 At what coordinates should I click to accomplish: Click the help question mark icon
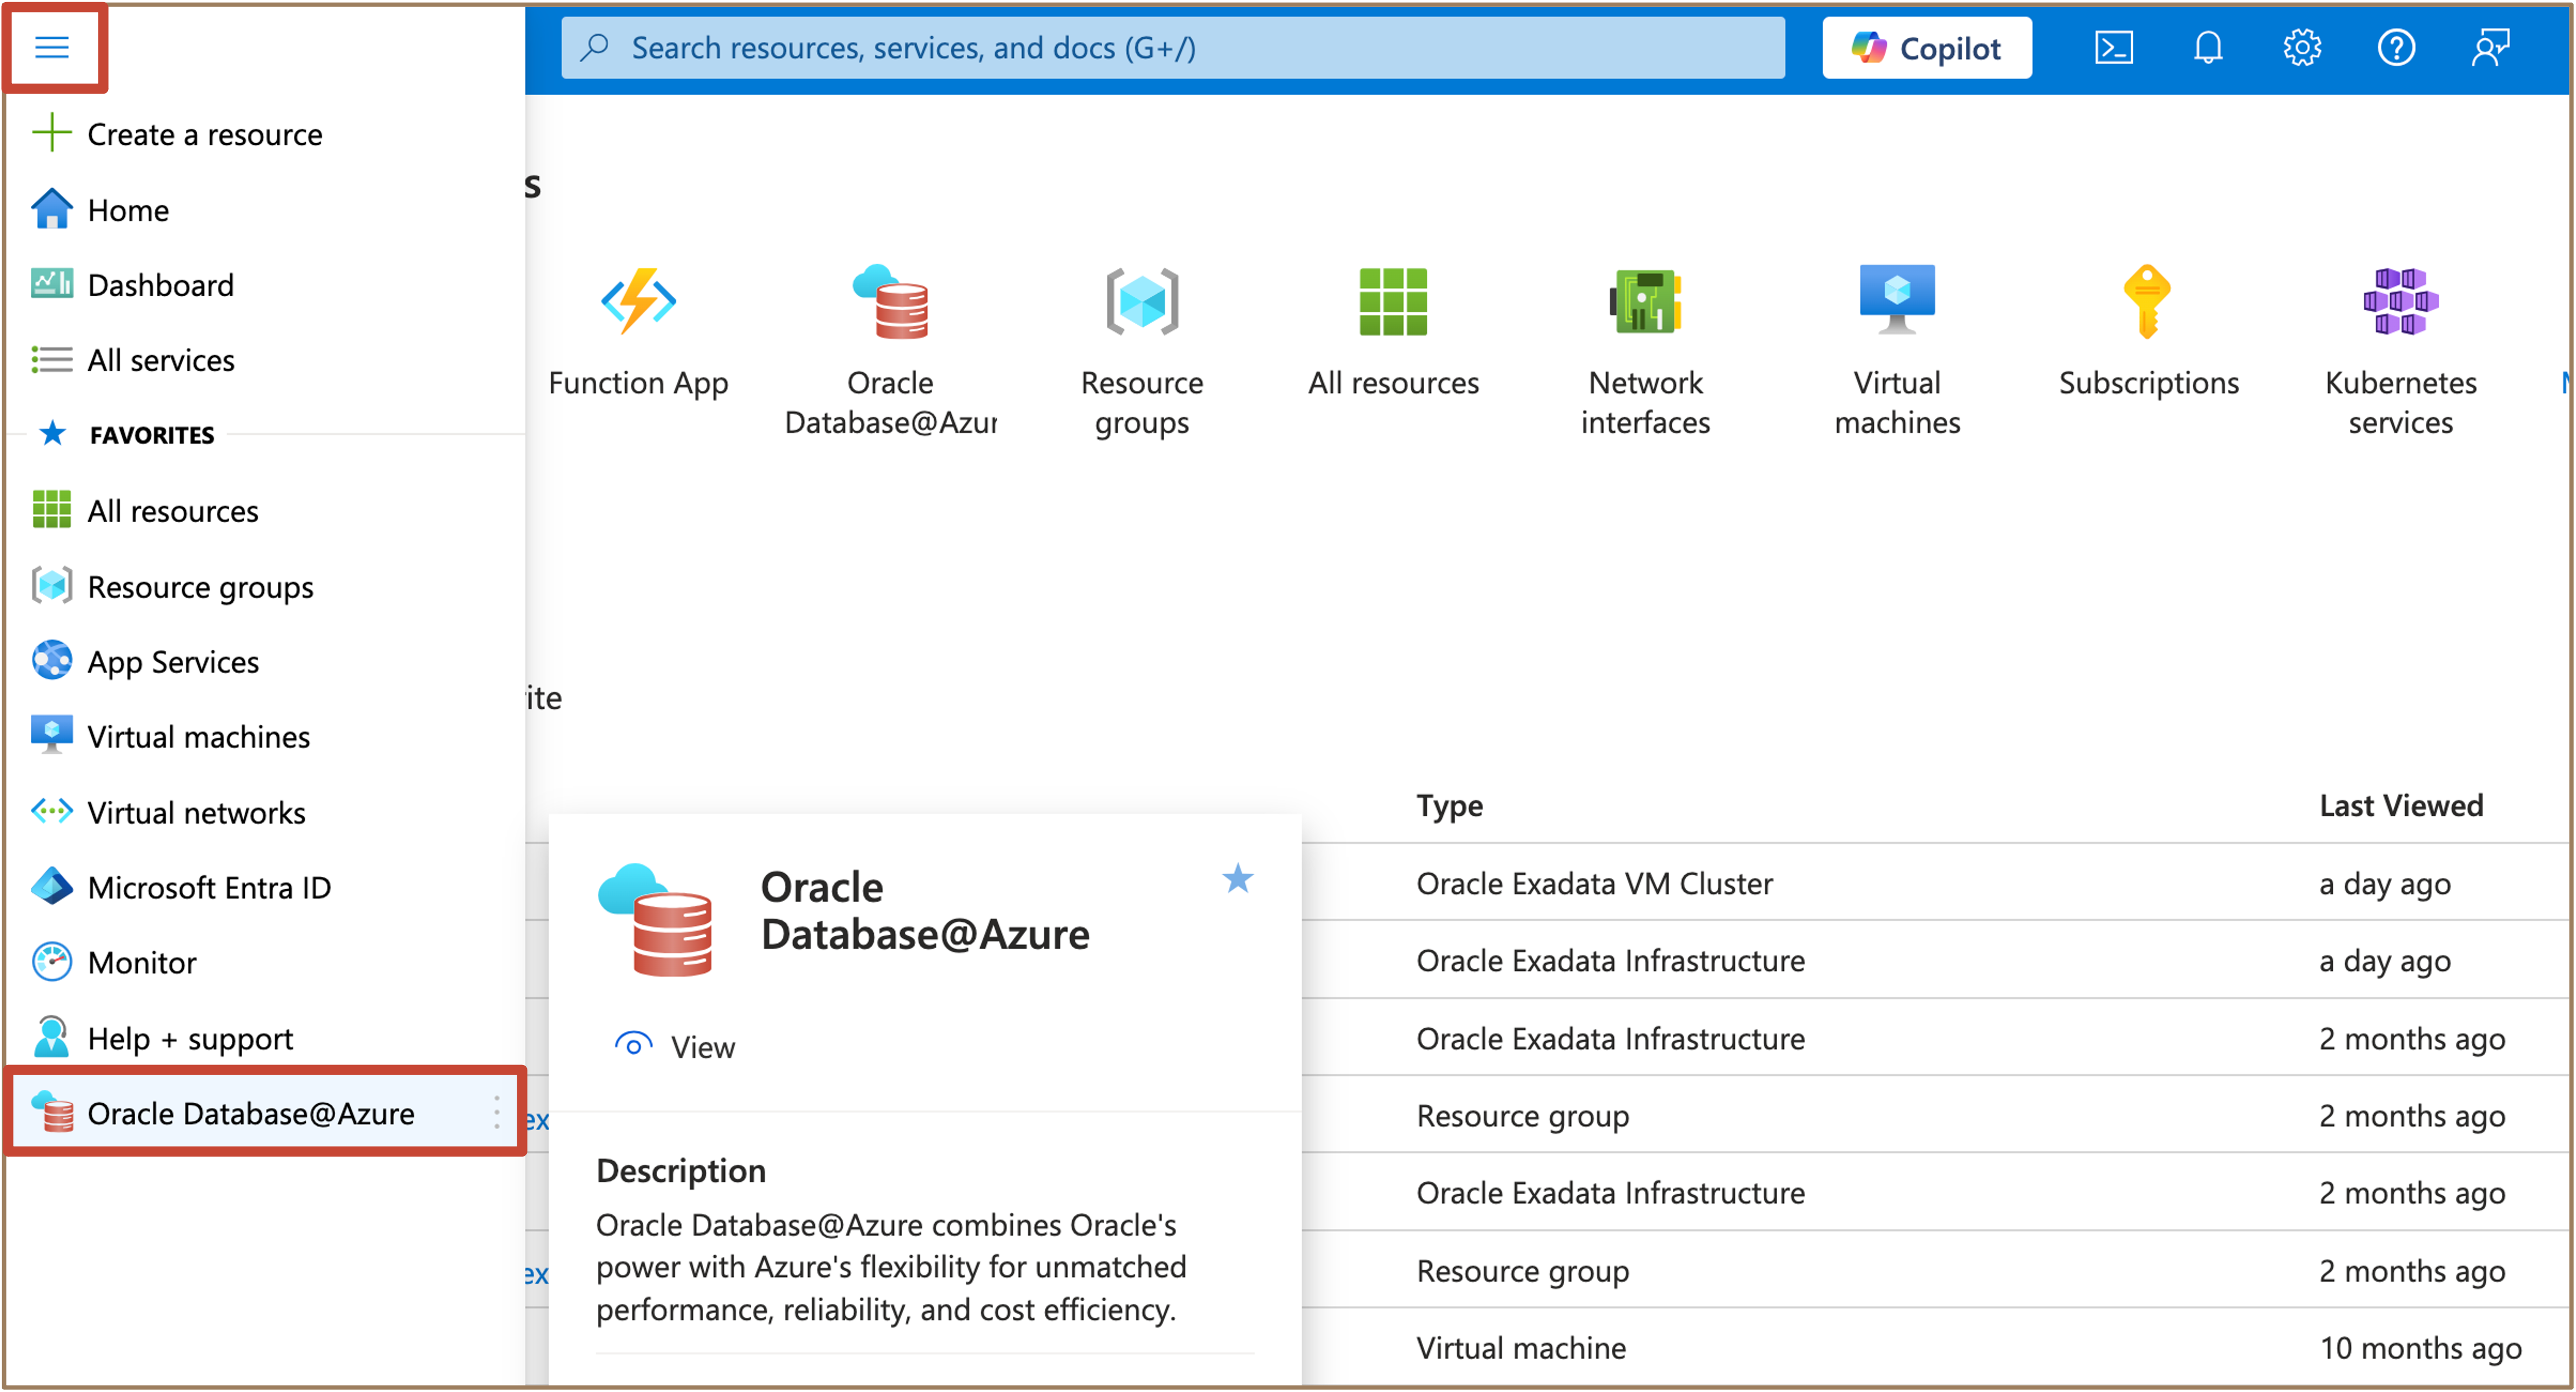[x=2396, y=47]
